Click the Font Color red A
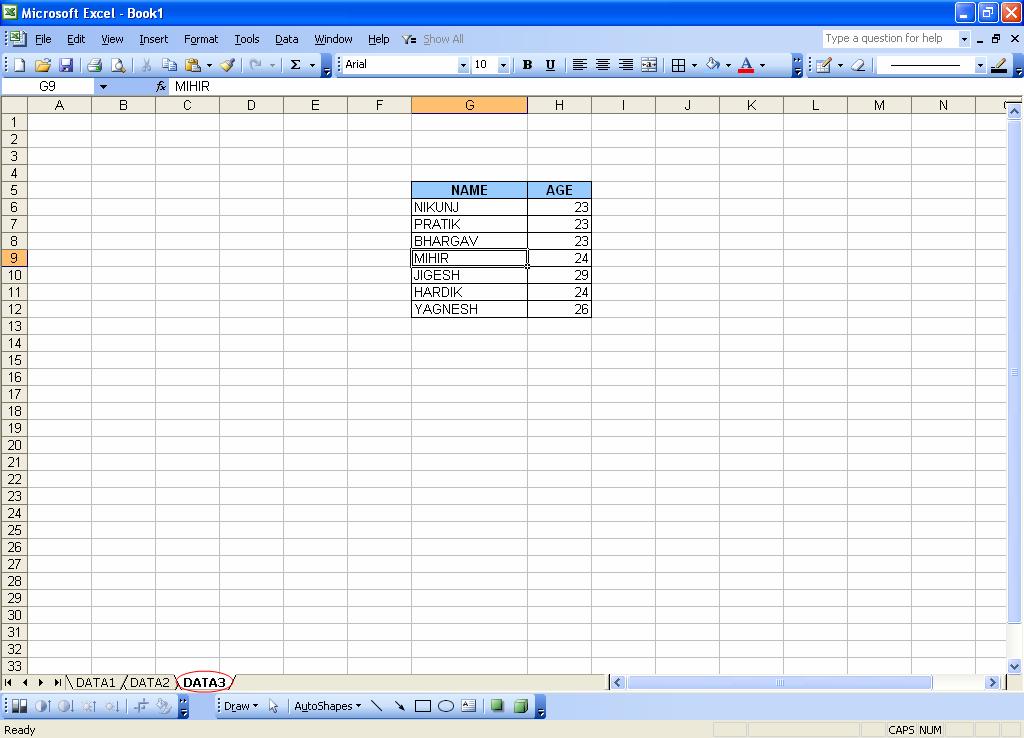 tap(746, 65)
